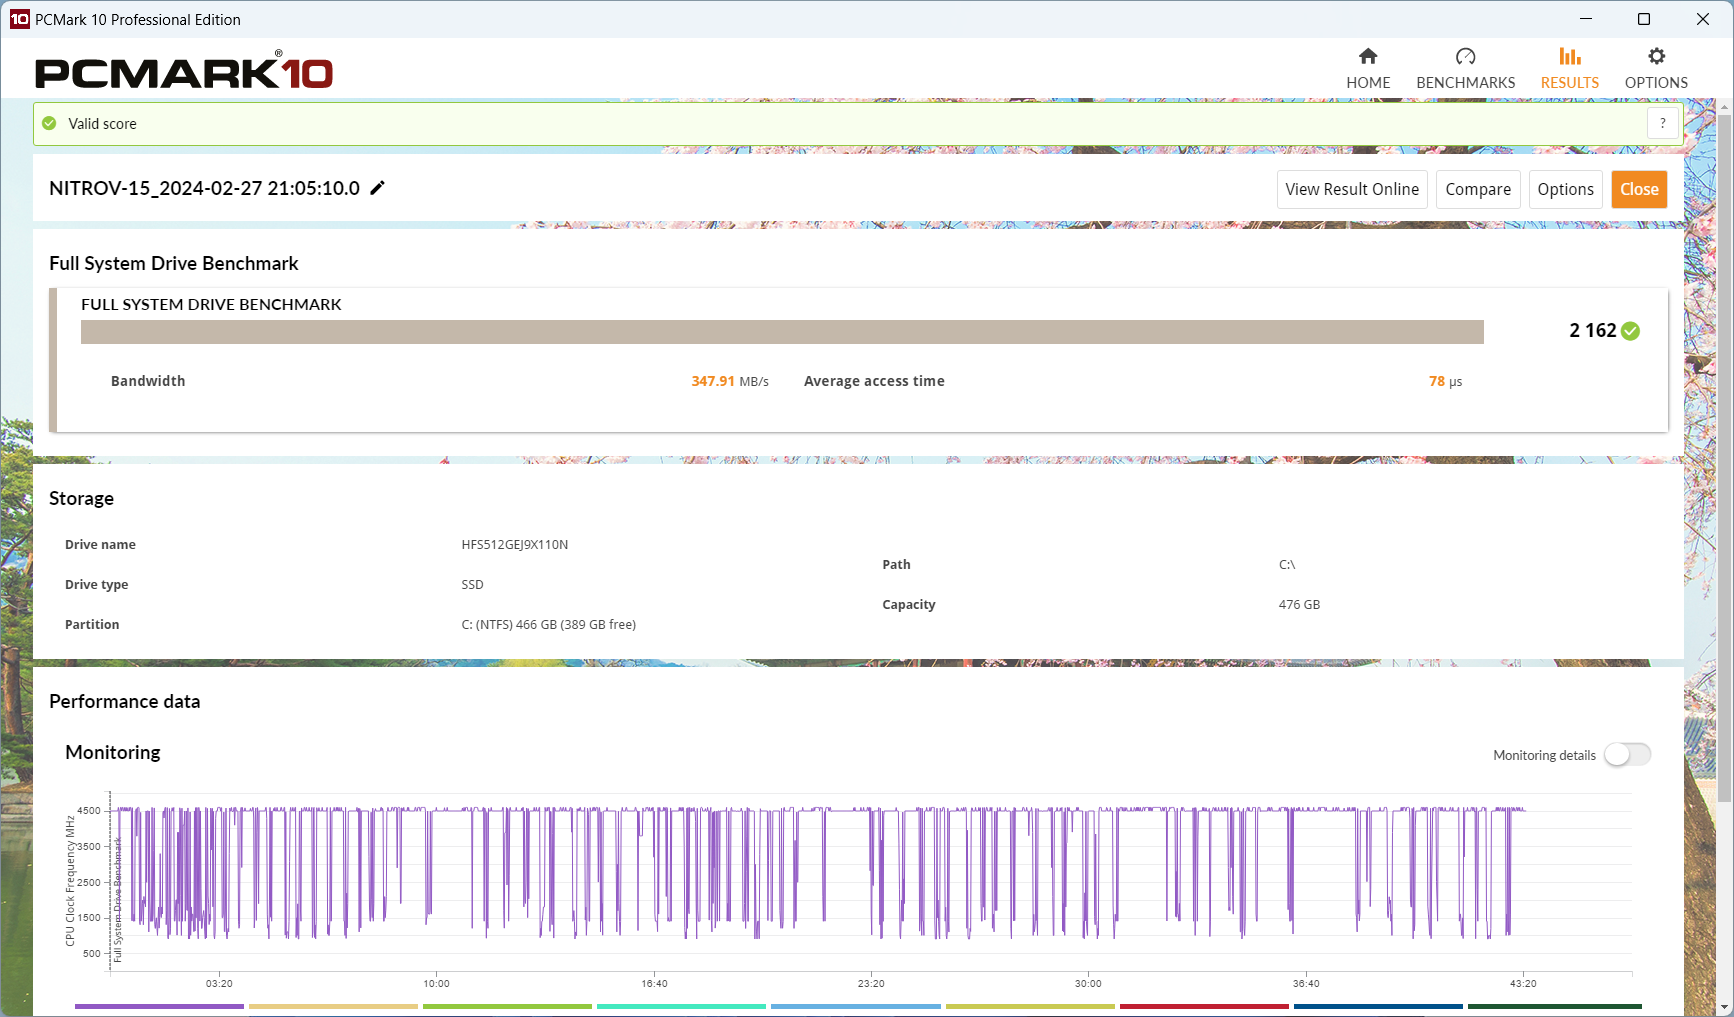Edit the result name with the pencil icon
The height and width of the screenshot is (1017, 1734).
(x=377, y=188)
